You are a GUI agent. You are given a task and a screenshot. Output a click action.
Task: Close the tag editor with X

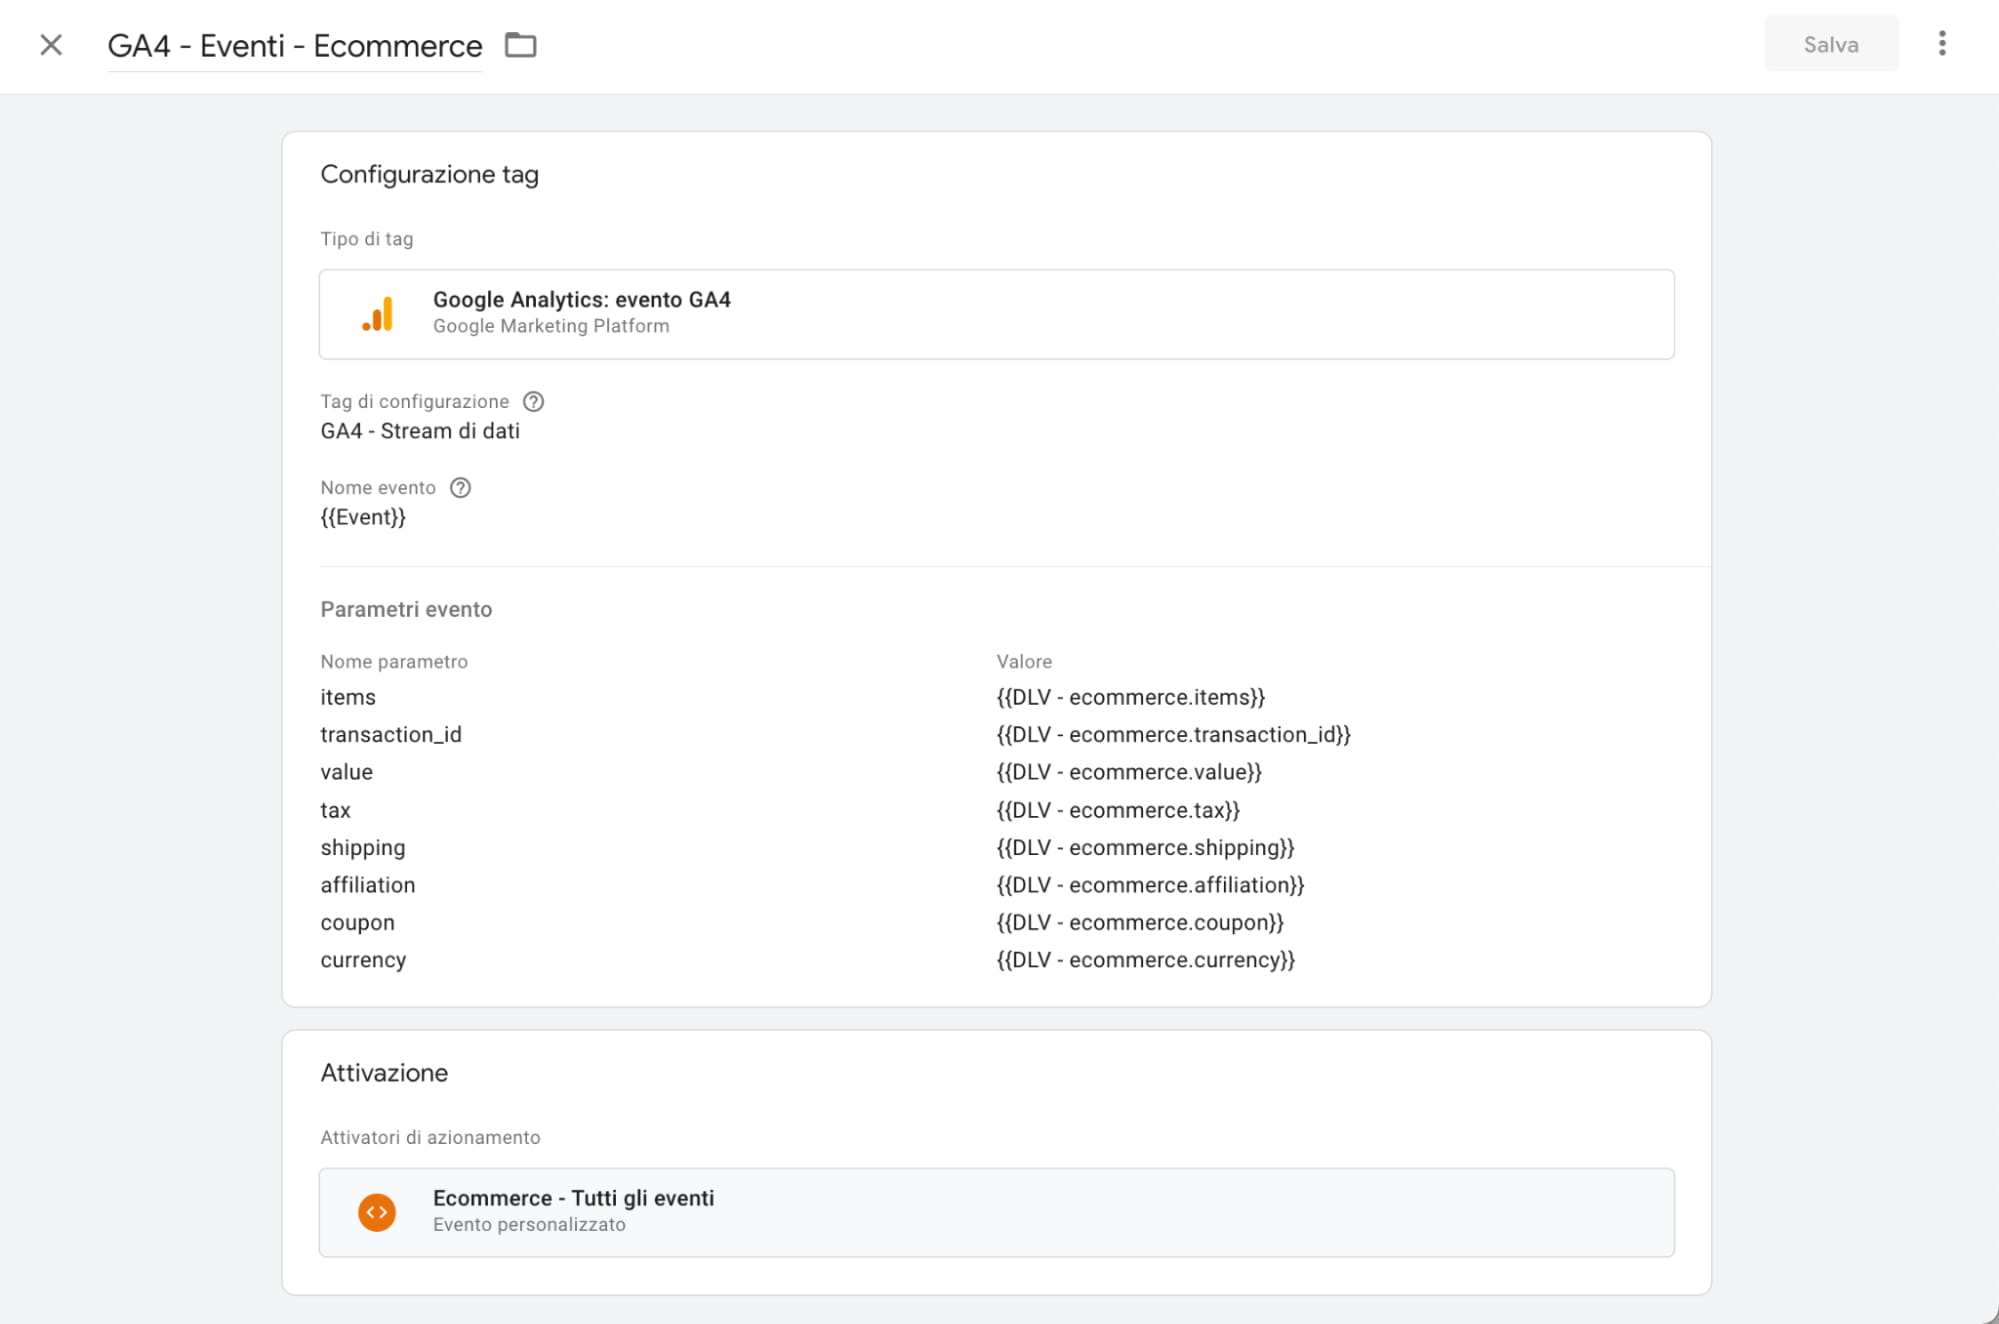[51, 45]
